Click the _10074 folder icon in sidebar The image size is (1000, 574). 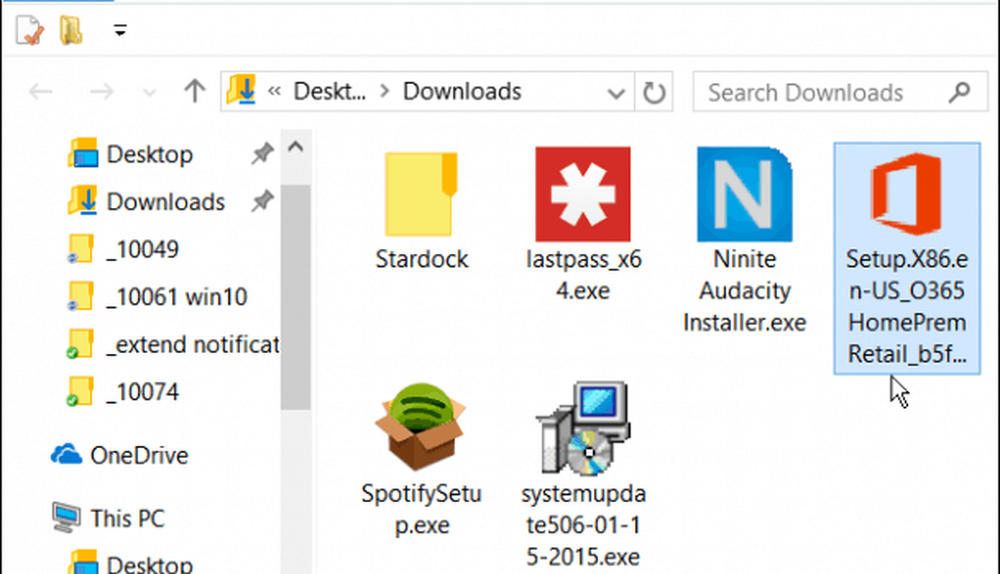coord(80,392)
